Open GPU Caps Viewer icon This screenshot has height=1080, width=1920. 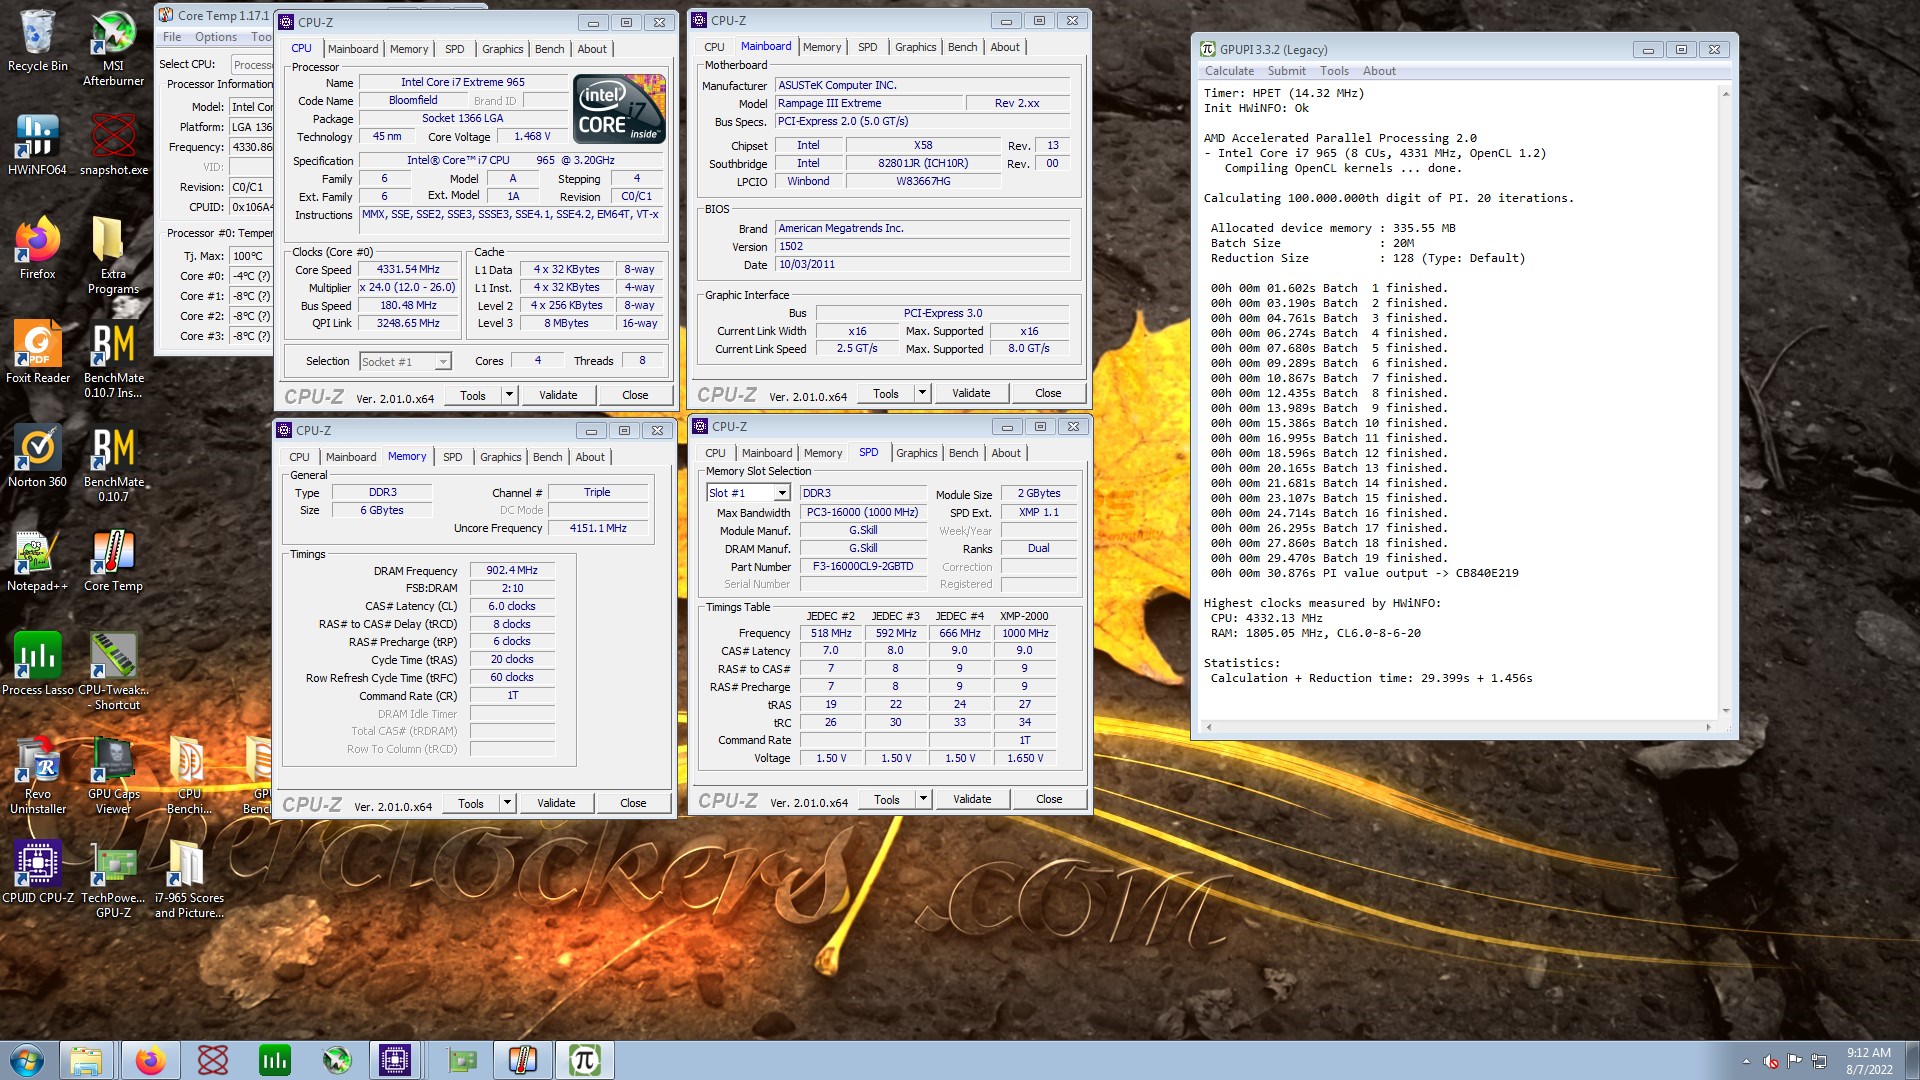pyautogui.click(x=113, y=776)
